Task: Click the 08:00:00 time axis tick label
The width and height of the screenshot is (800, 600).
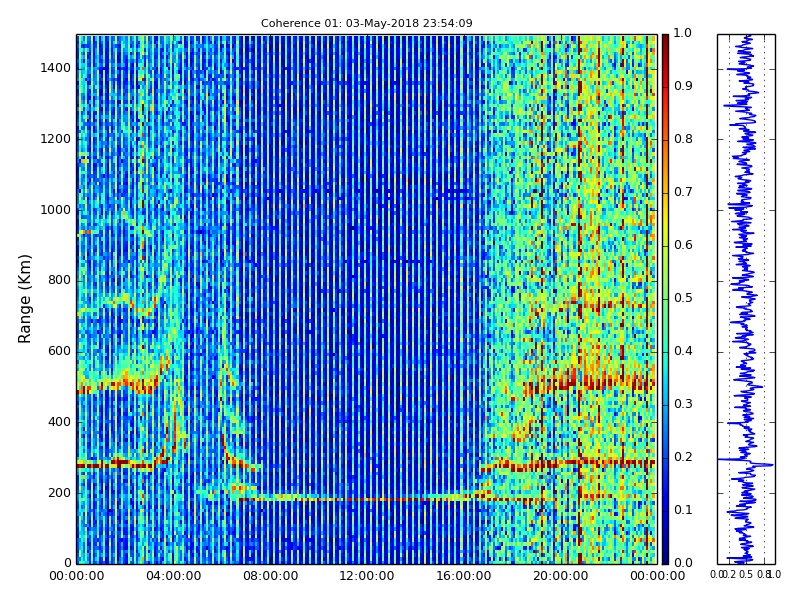Action: click(x=270, y=577)
